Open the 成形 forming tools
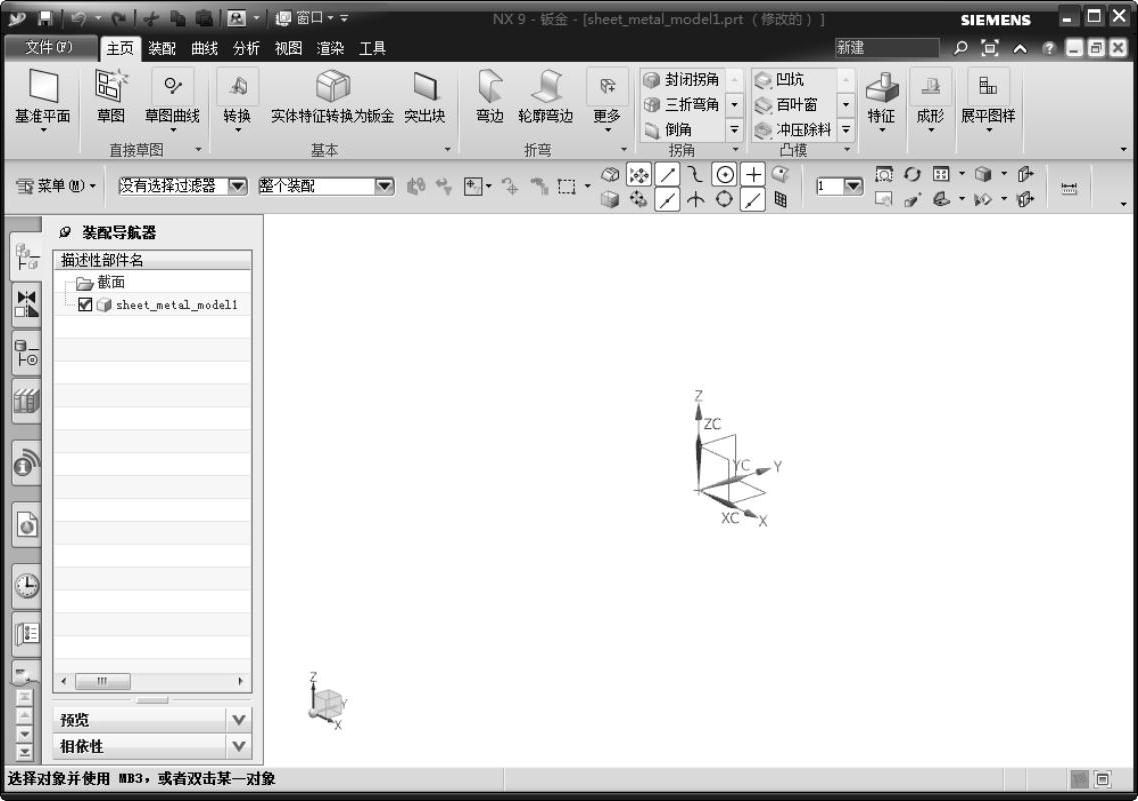Screen dimensions: 1138x801 click(930, 100)
